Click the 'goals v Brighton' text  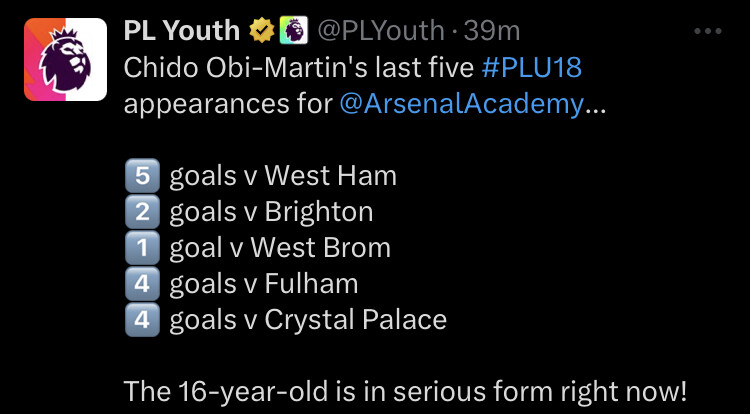pos(271,212)
